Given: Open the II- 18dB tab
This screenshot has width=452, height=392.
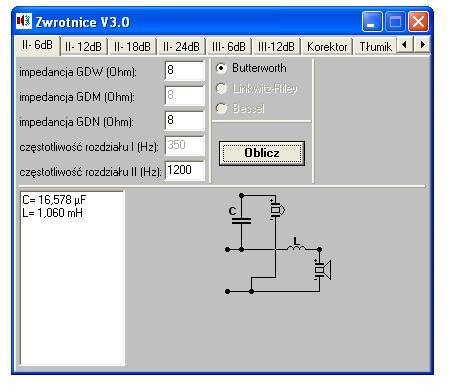Looking at the screenshot, I should click(x=132, y=46).
